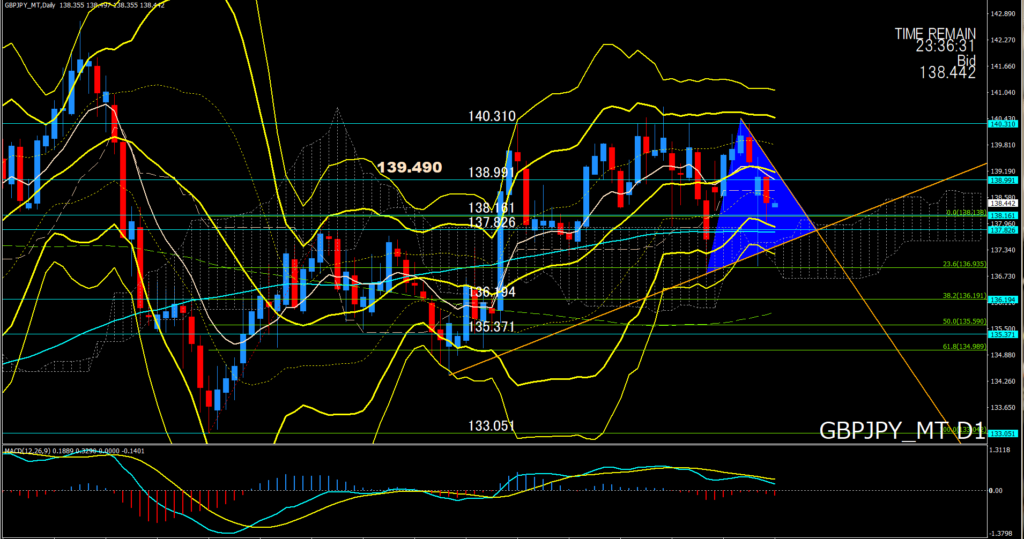Click the 137.826 label inside the chart
The height and width of the screenshot is (539, 1024).
492,223
